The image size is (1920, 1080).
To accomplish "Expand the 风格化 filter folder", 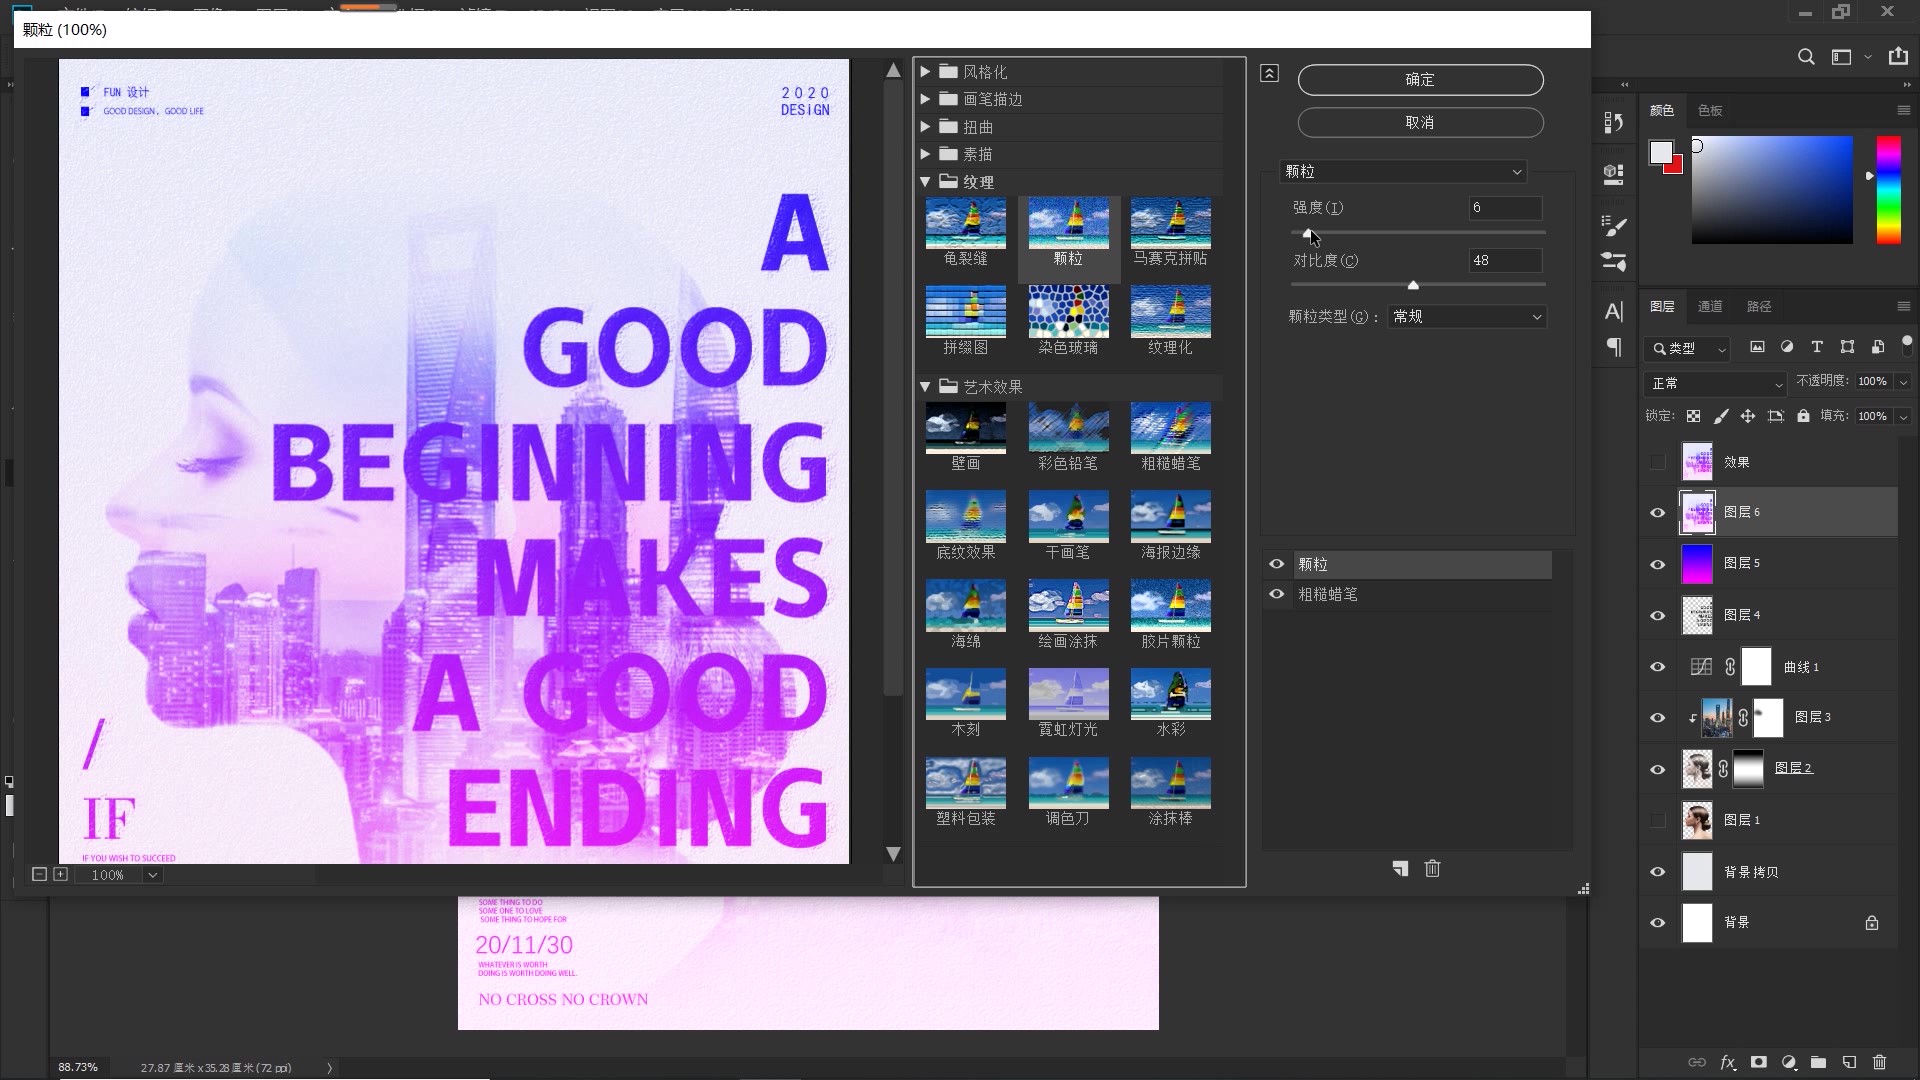I will 925,72.
